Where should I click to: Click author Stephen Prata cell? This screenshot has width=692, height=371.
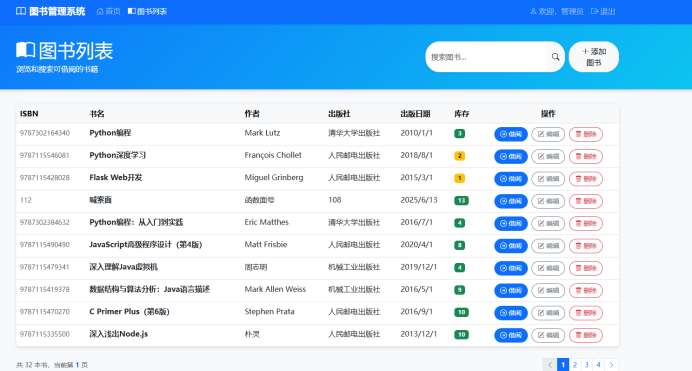coord(269,311)
